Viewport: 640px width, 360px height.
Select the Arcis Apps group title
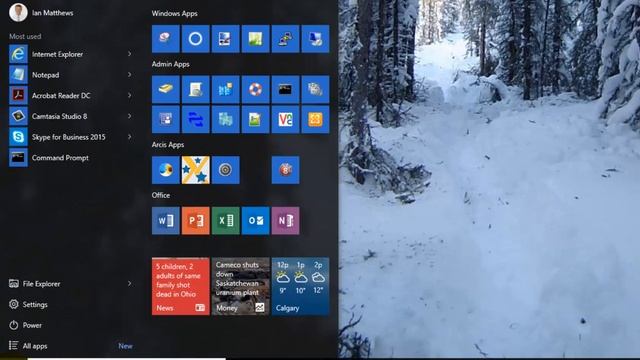pos(168,144)
